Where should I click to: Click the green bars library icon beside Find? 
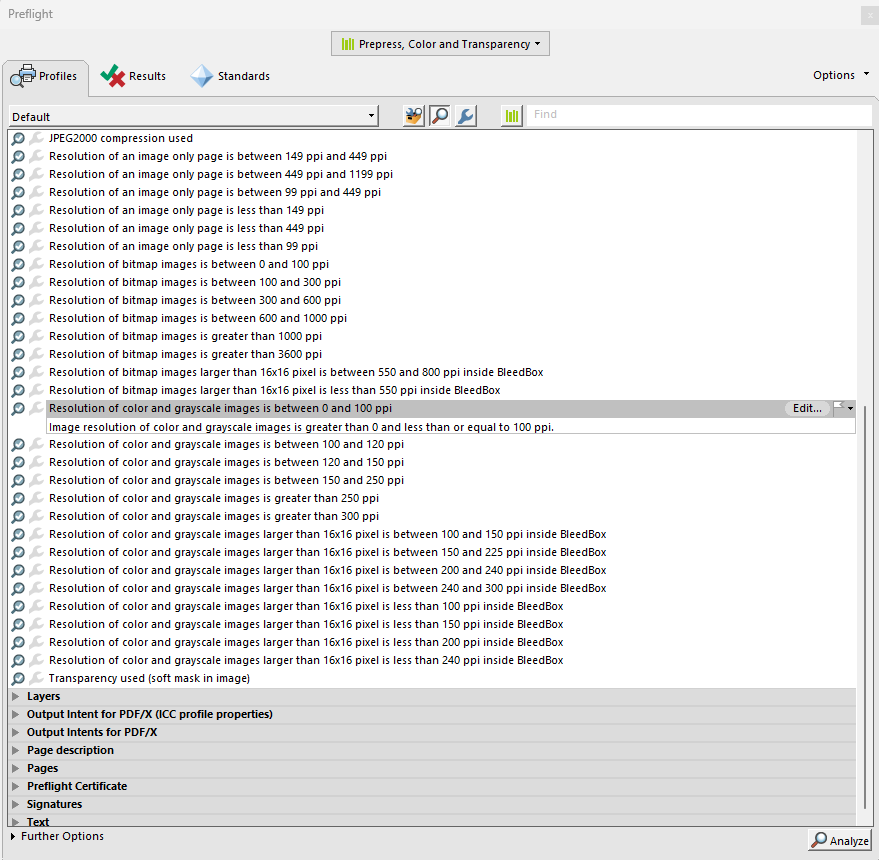click(x=512, y=116)
